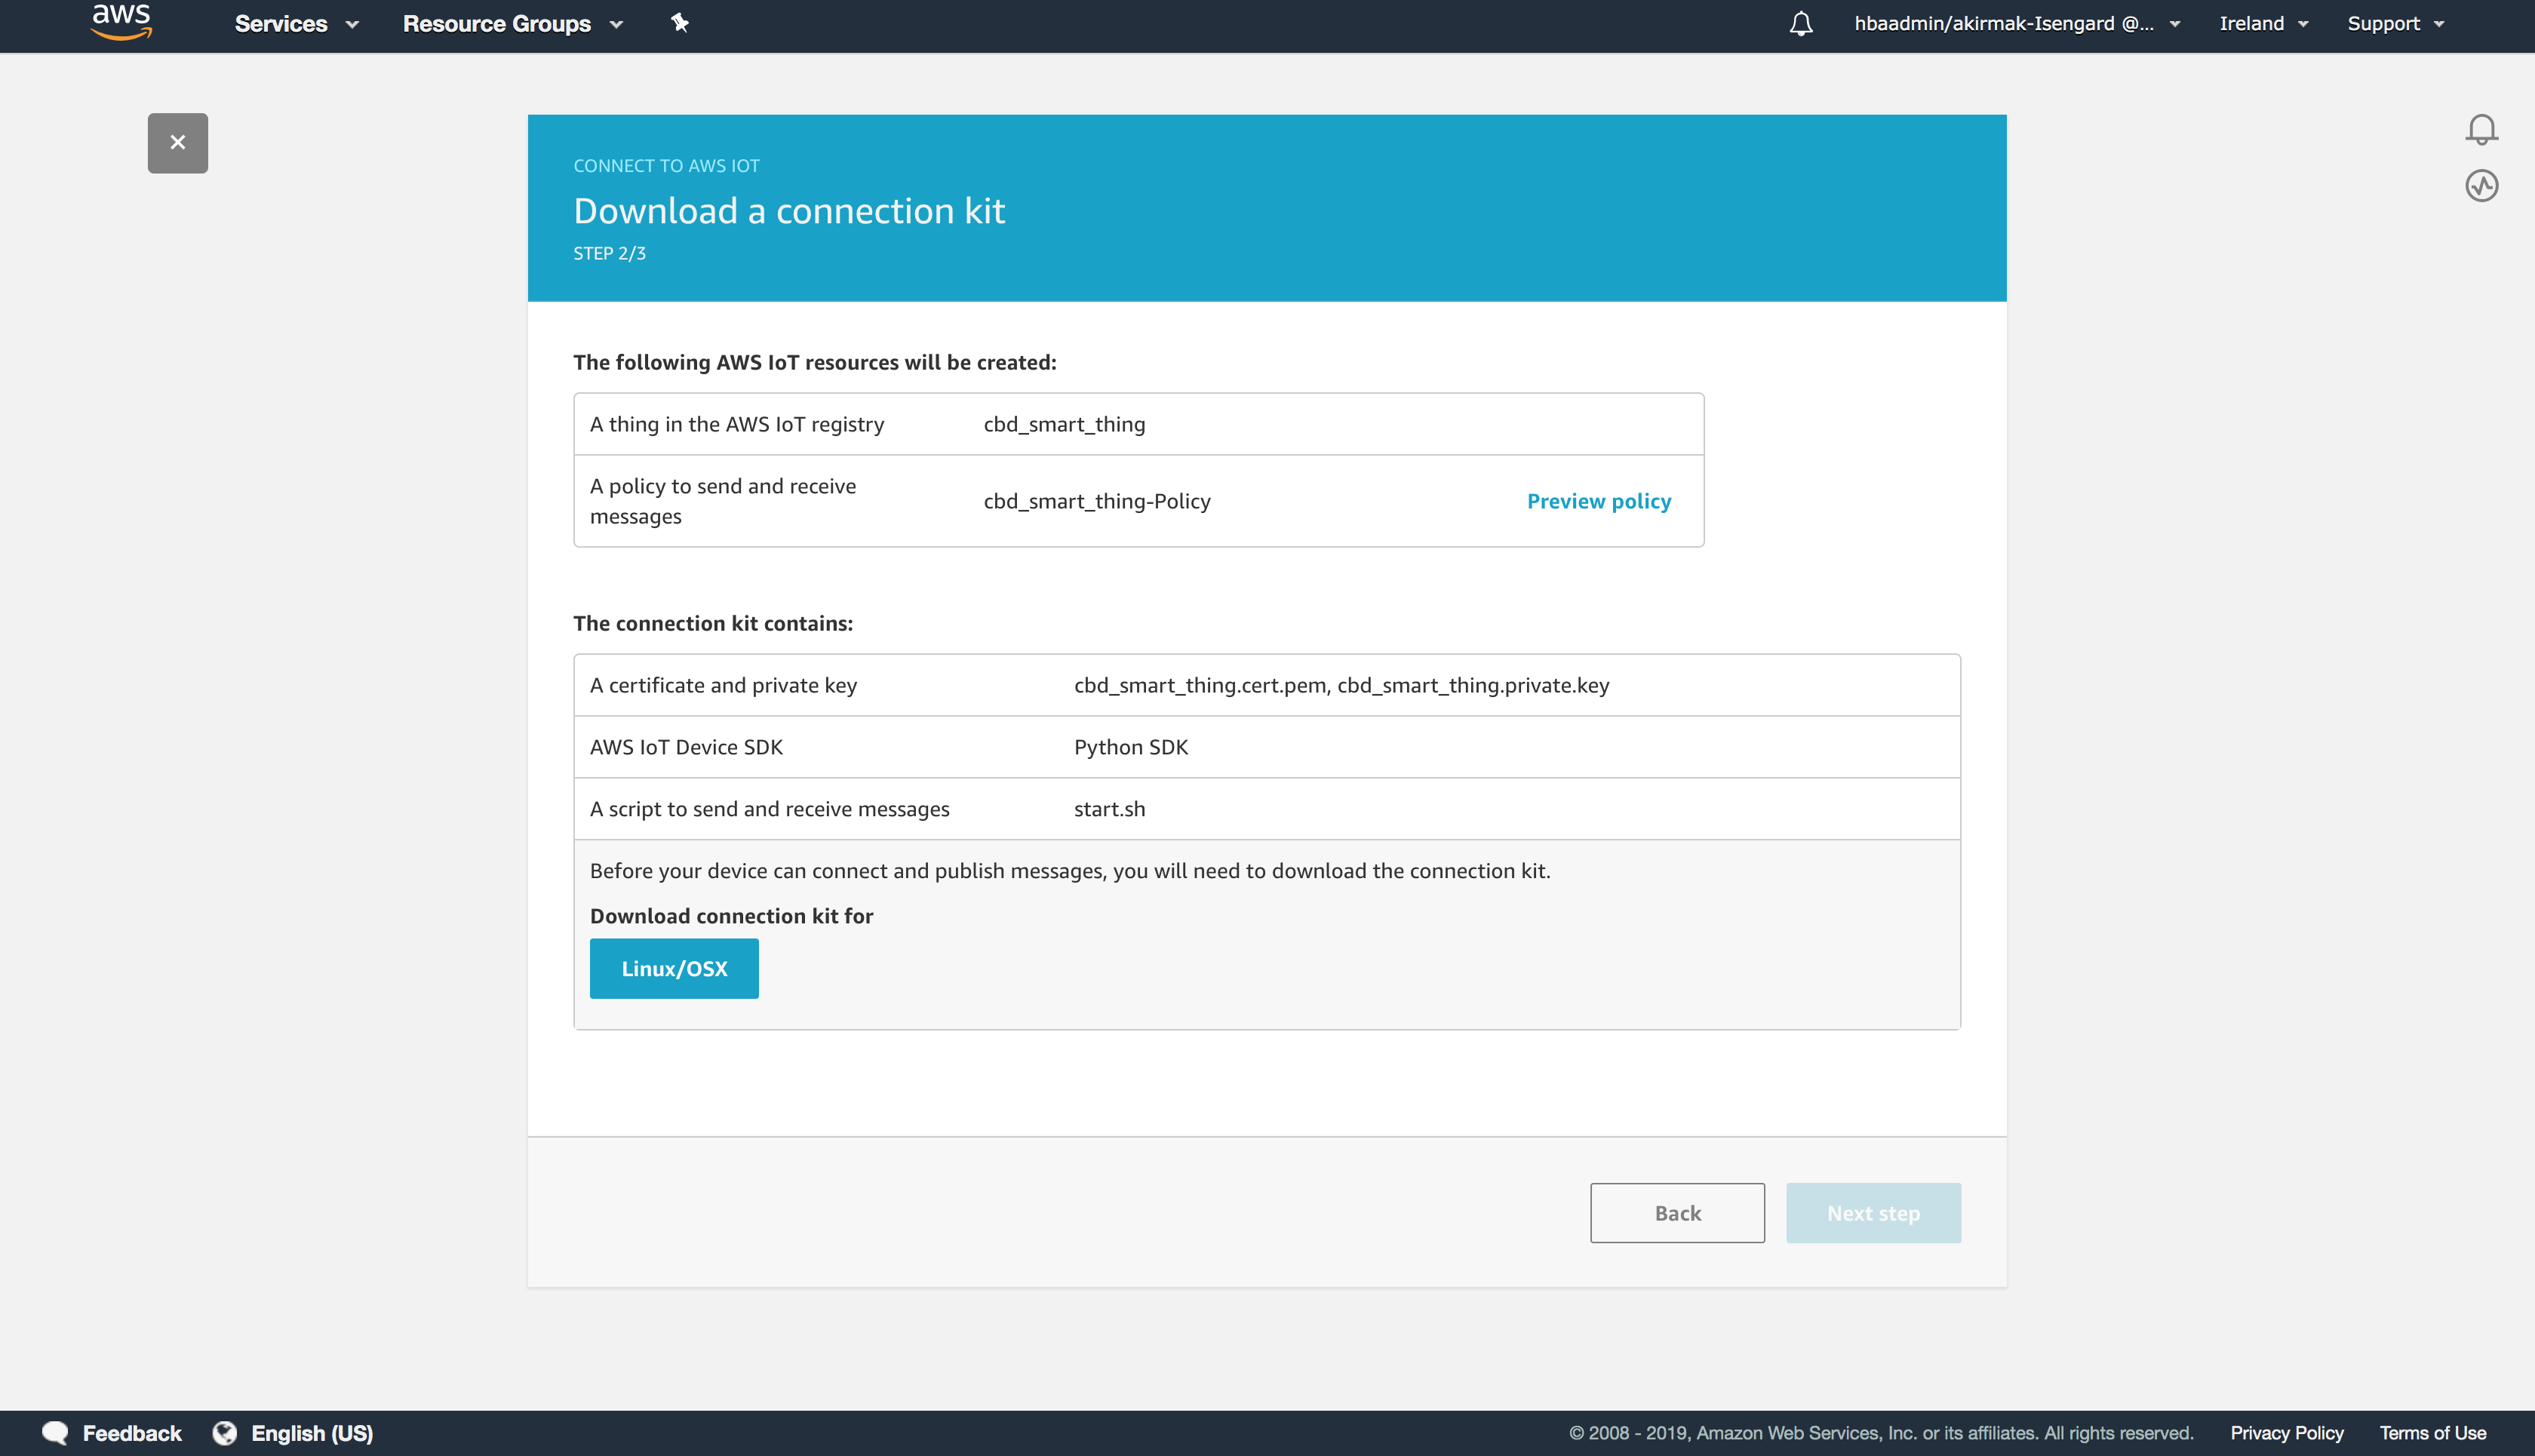
Task: Click the certificate file names text
Action: pyautogui.click(x=1341, y=685)
